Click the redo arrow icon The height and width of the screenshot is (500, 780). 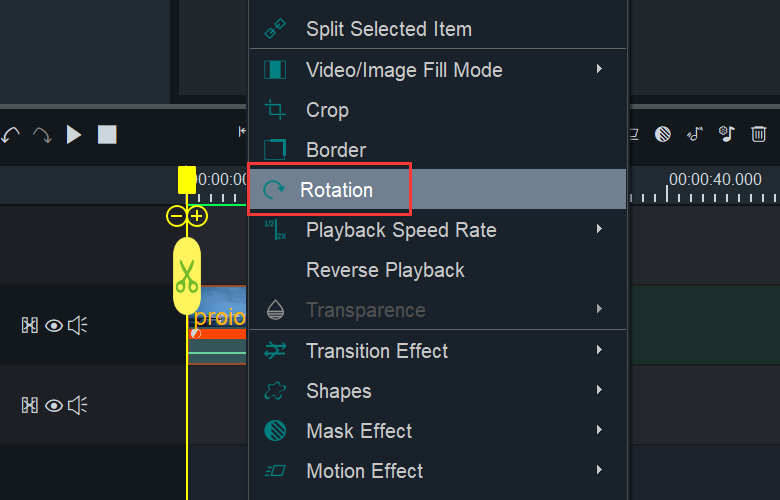click(x=42, y=134)
